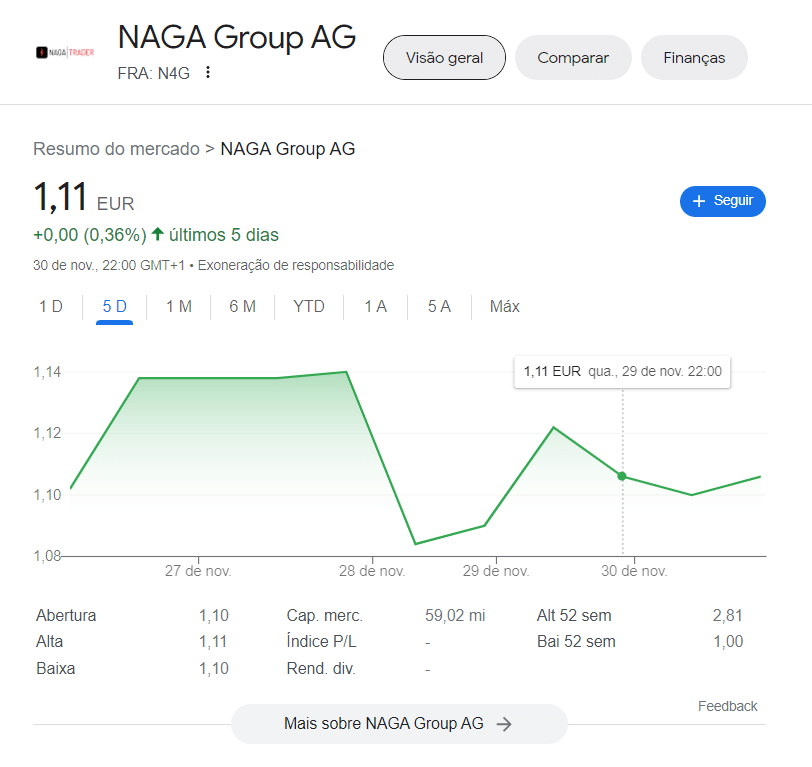Click the NAGA Group AG title heading
812x767 pixels.
[x=237, y=37]
